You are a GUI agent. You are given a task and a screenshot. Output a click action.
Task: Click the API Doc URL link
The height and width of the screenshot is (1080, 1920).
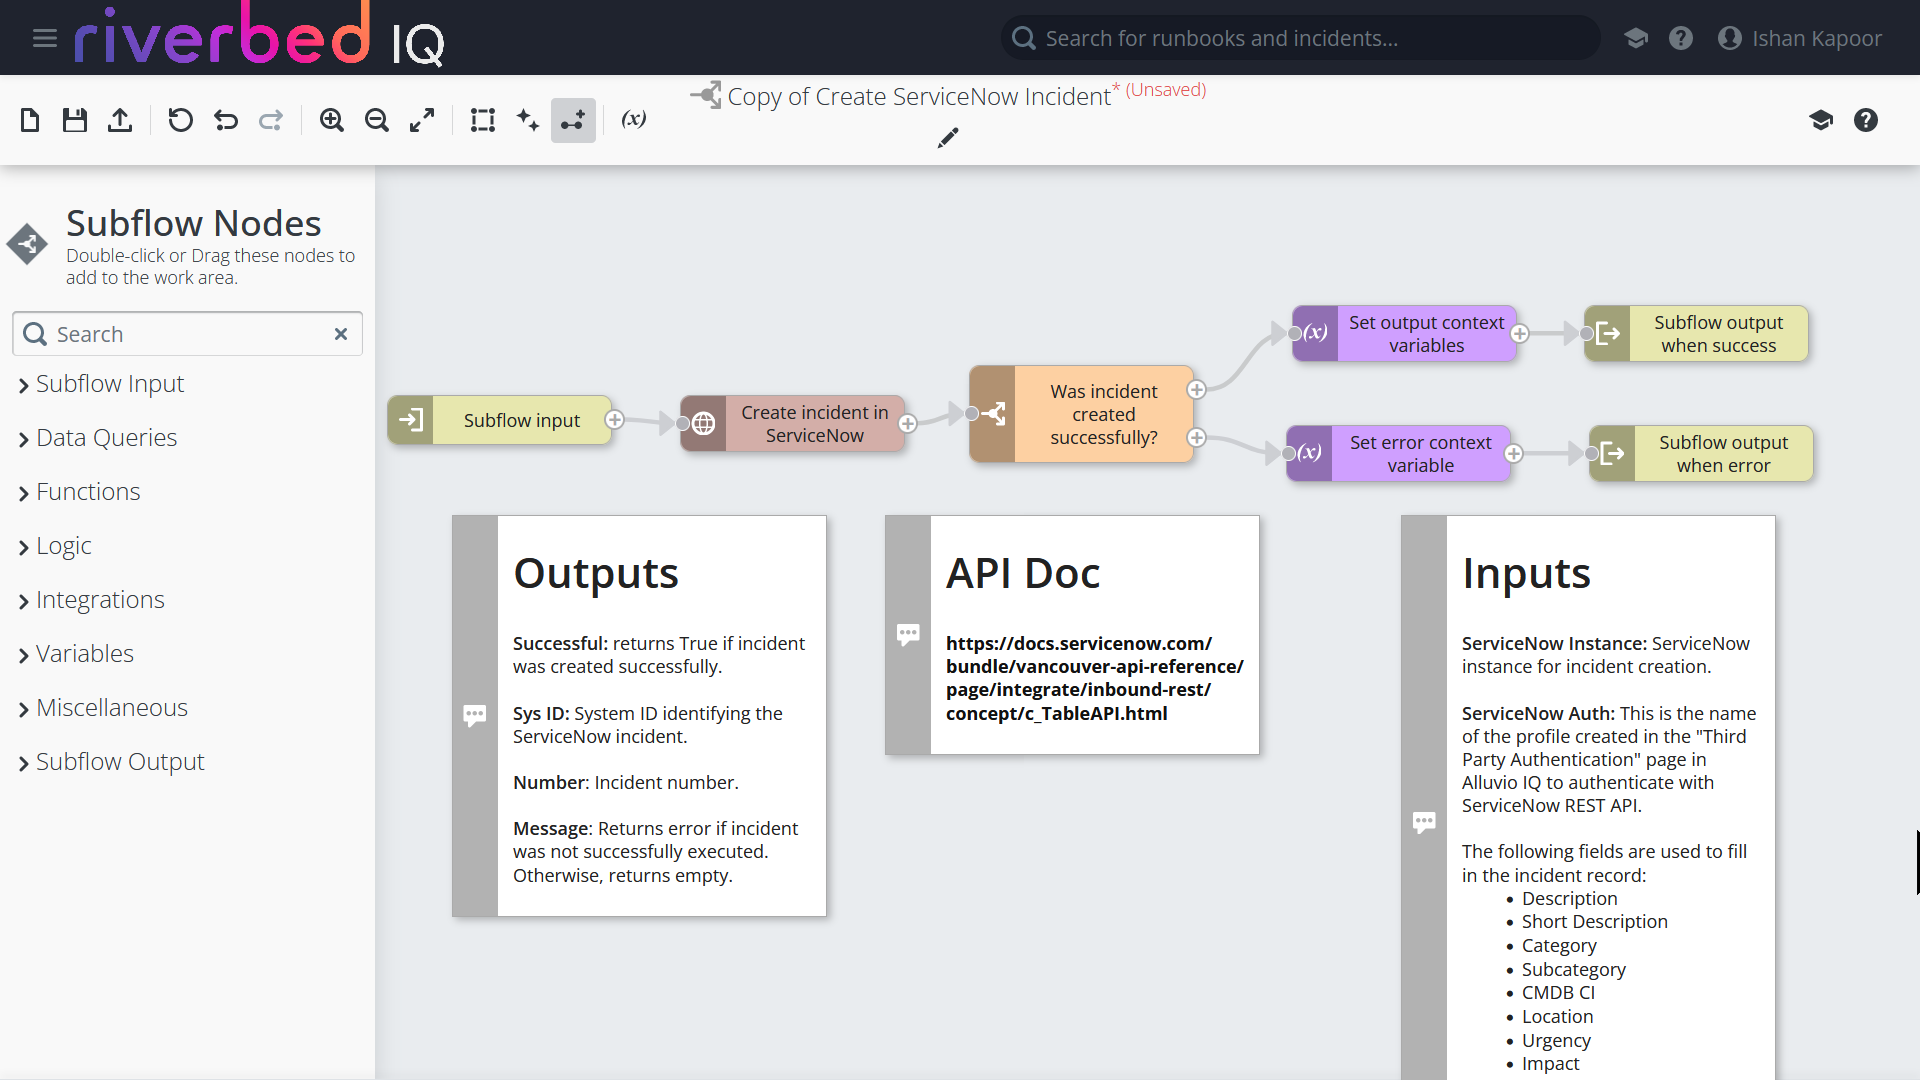(x=1093, y=678)
